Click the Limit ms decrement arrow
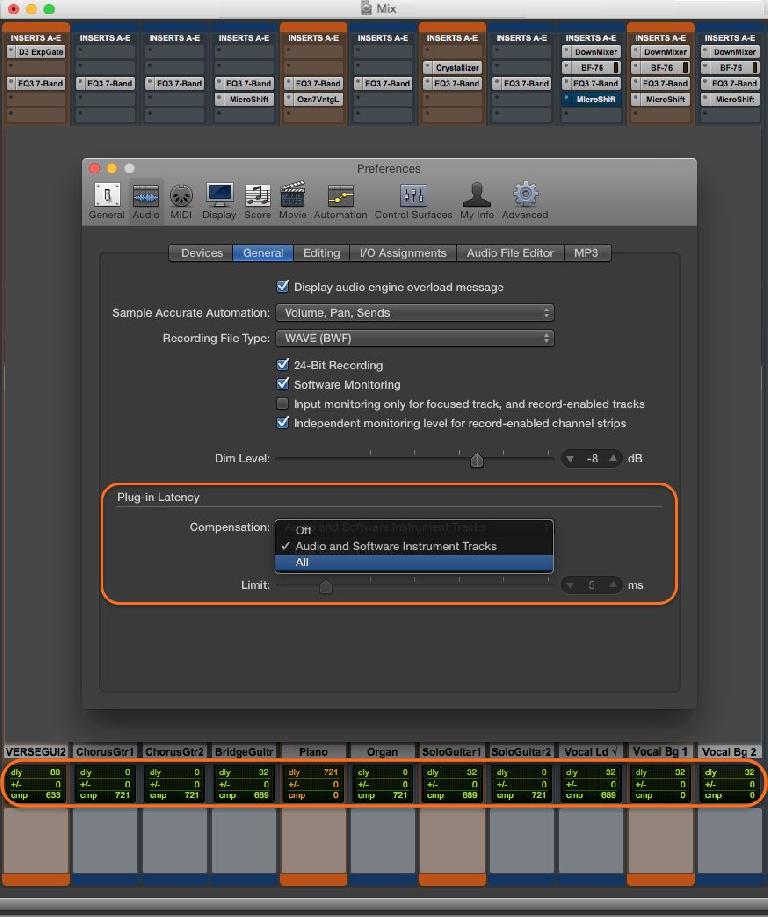Image resolution: width=768 pixels, height=917 pixels. coord(570,585)
